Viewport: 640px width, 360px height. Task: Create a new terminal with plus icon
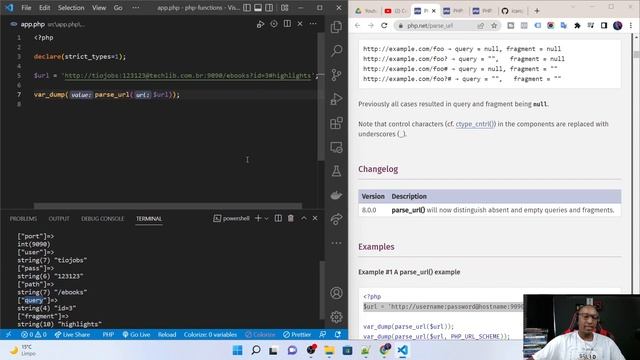coord(258,218)
